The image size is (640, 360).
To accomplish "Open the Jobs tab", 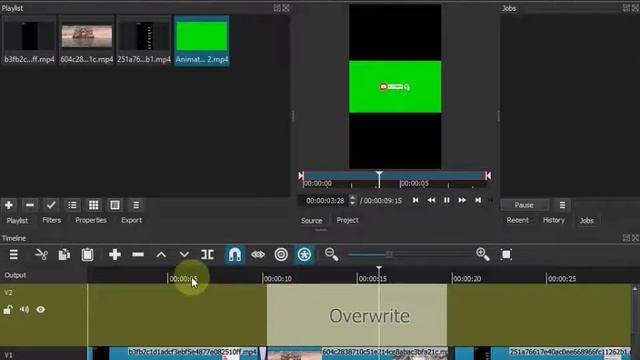I will pos(587,220).
